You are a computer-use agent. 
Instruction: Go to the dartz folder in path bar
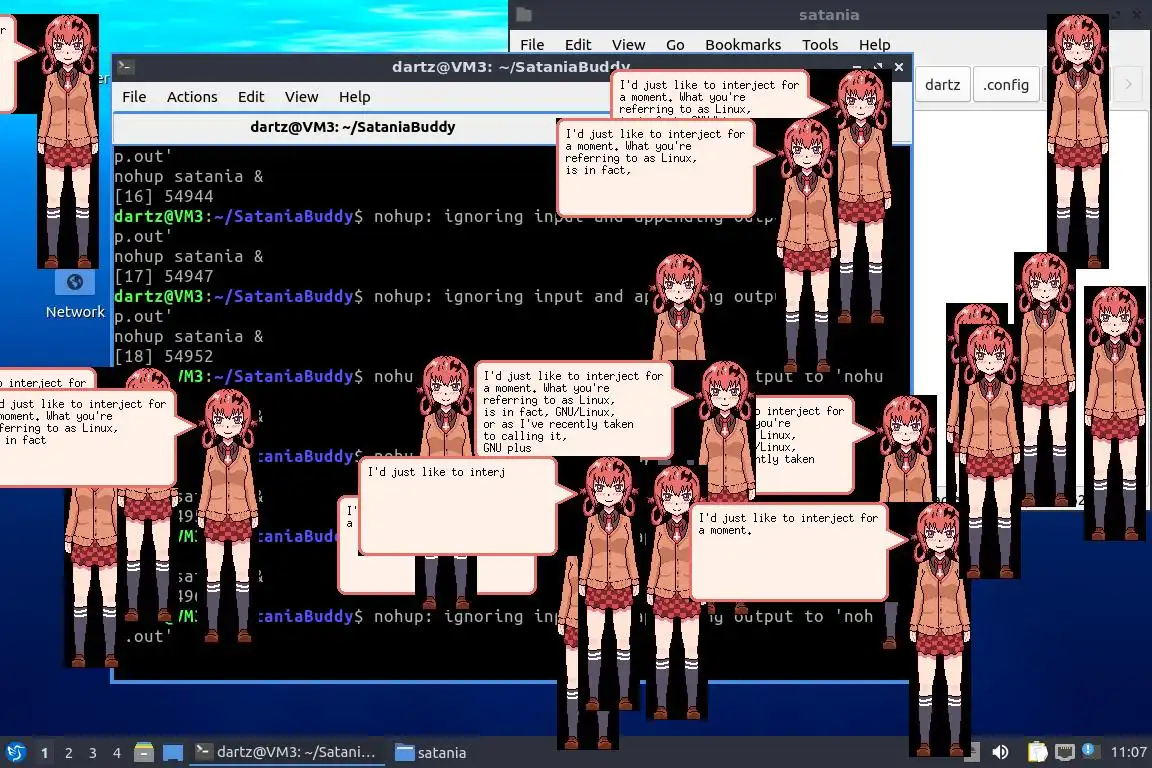[943, 85]
